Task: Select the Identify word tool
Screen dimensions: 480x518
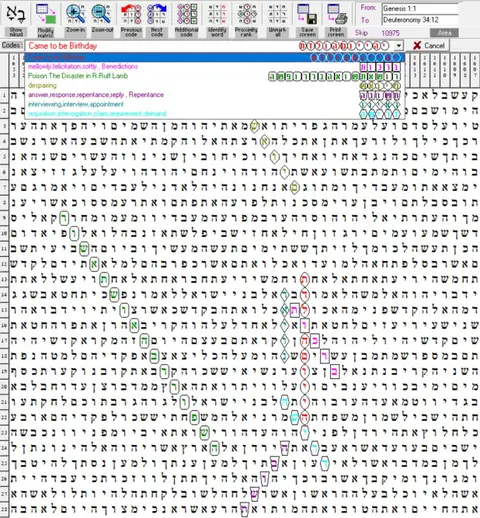Action: pyautogui.click(x=217, y=14)
